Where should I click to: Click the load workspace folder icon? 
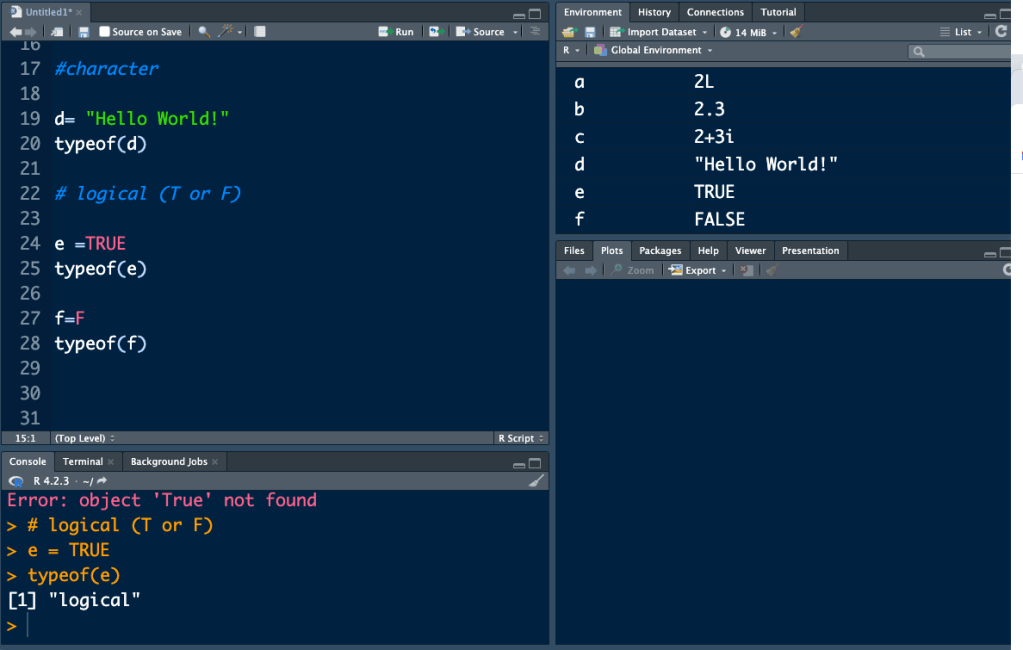pyautogui.click(x=570, y=32)
